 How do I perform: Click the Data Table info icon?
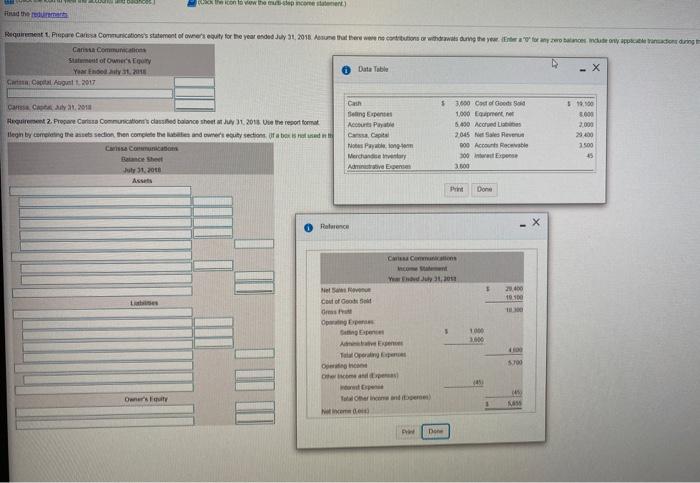click(x=346, y=70)
